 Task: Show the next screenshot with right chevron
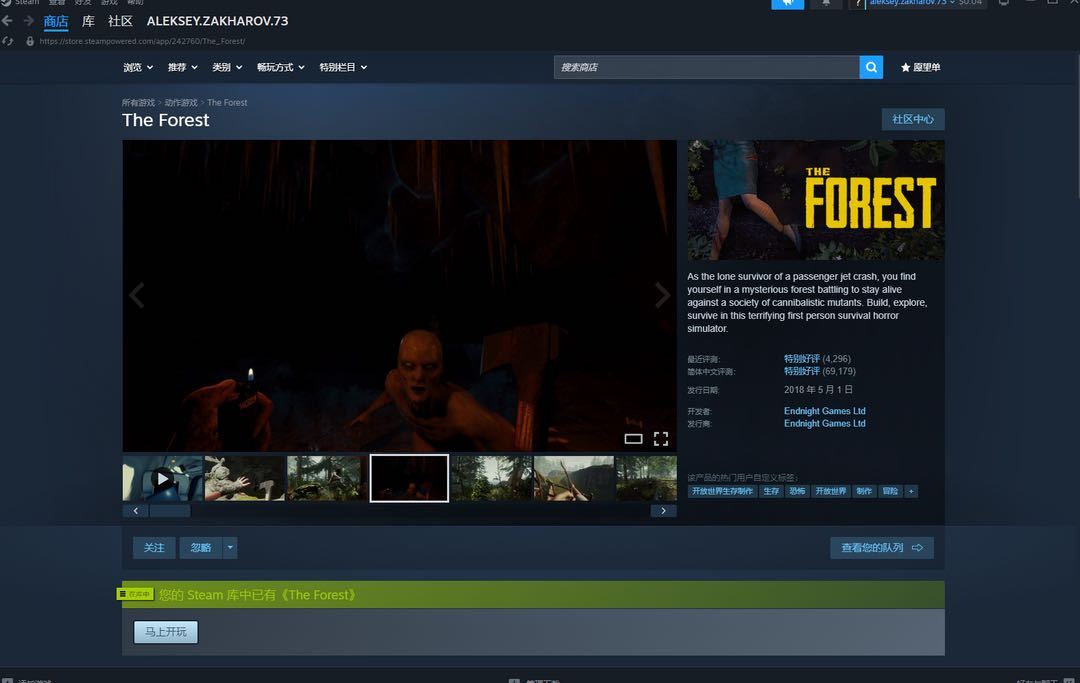(x=661, y=295)
